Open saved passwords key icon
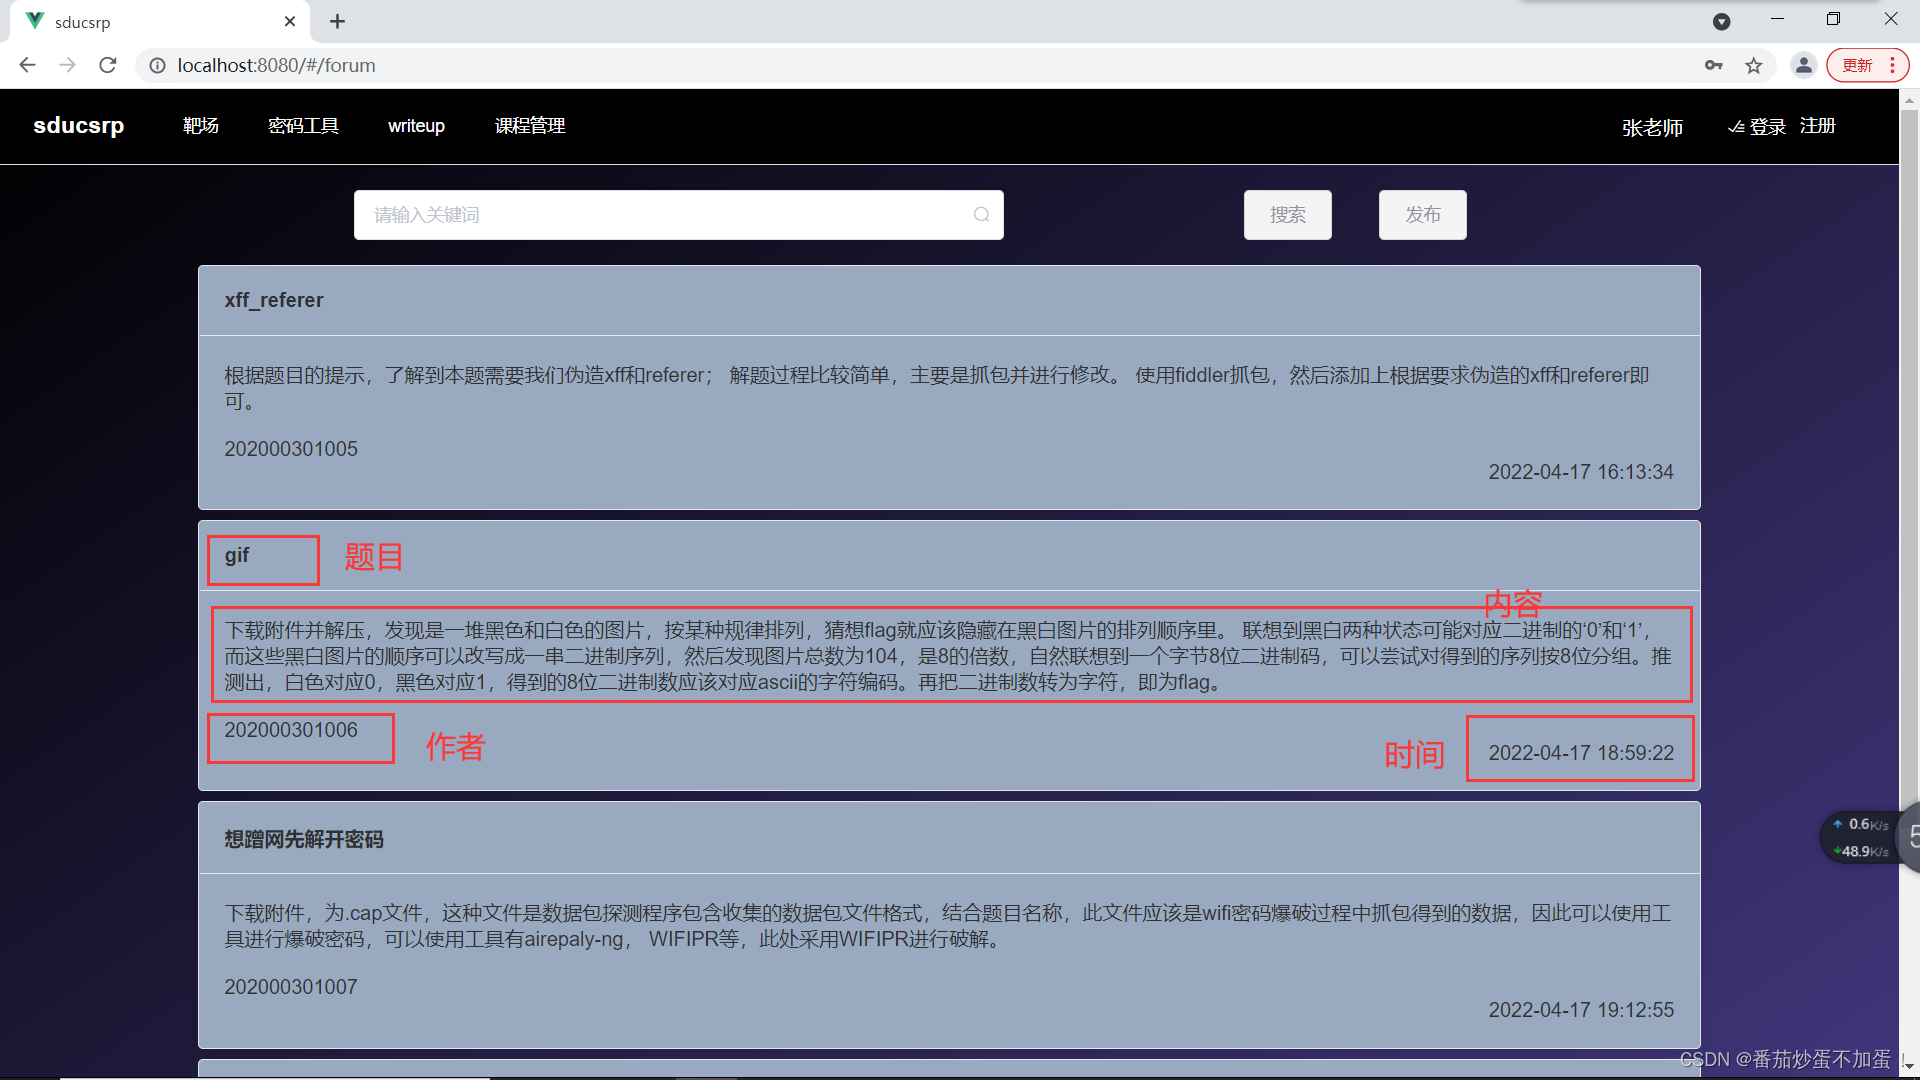 point(1714,65)
